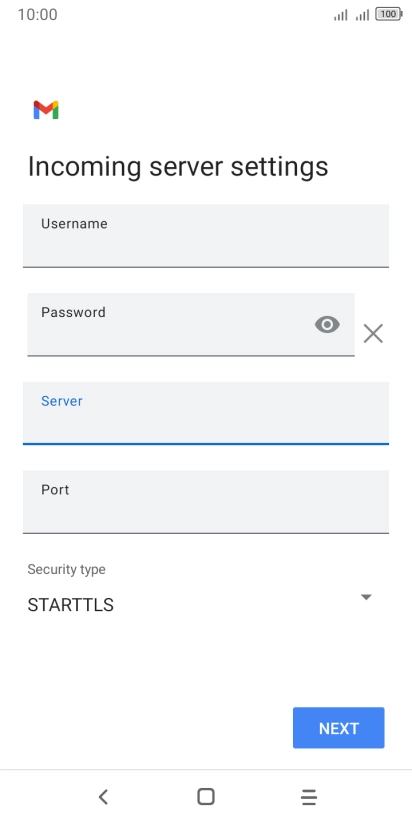Tap the battery indicator in status bar
Viewport: 412px width, 824px height.
coord(389,15)
